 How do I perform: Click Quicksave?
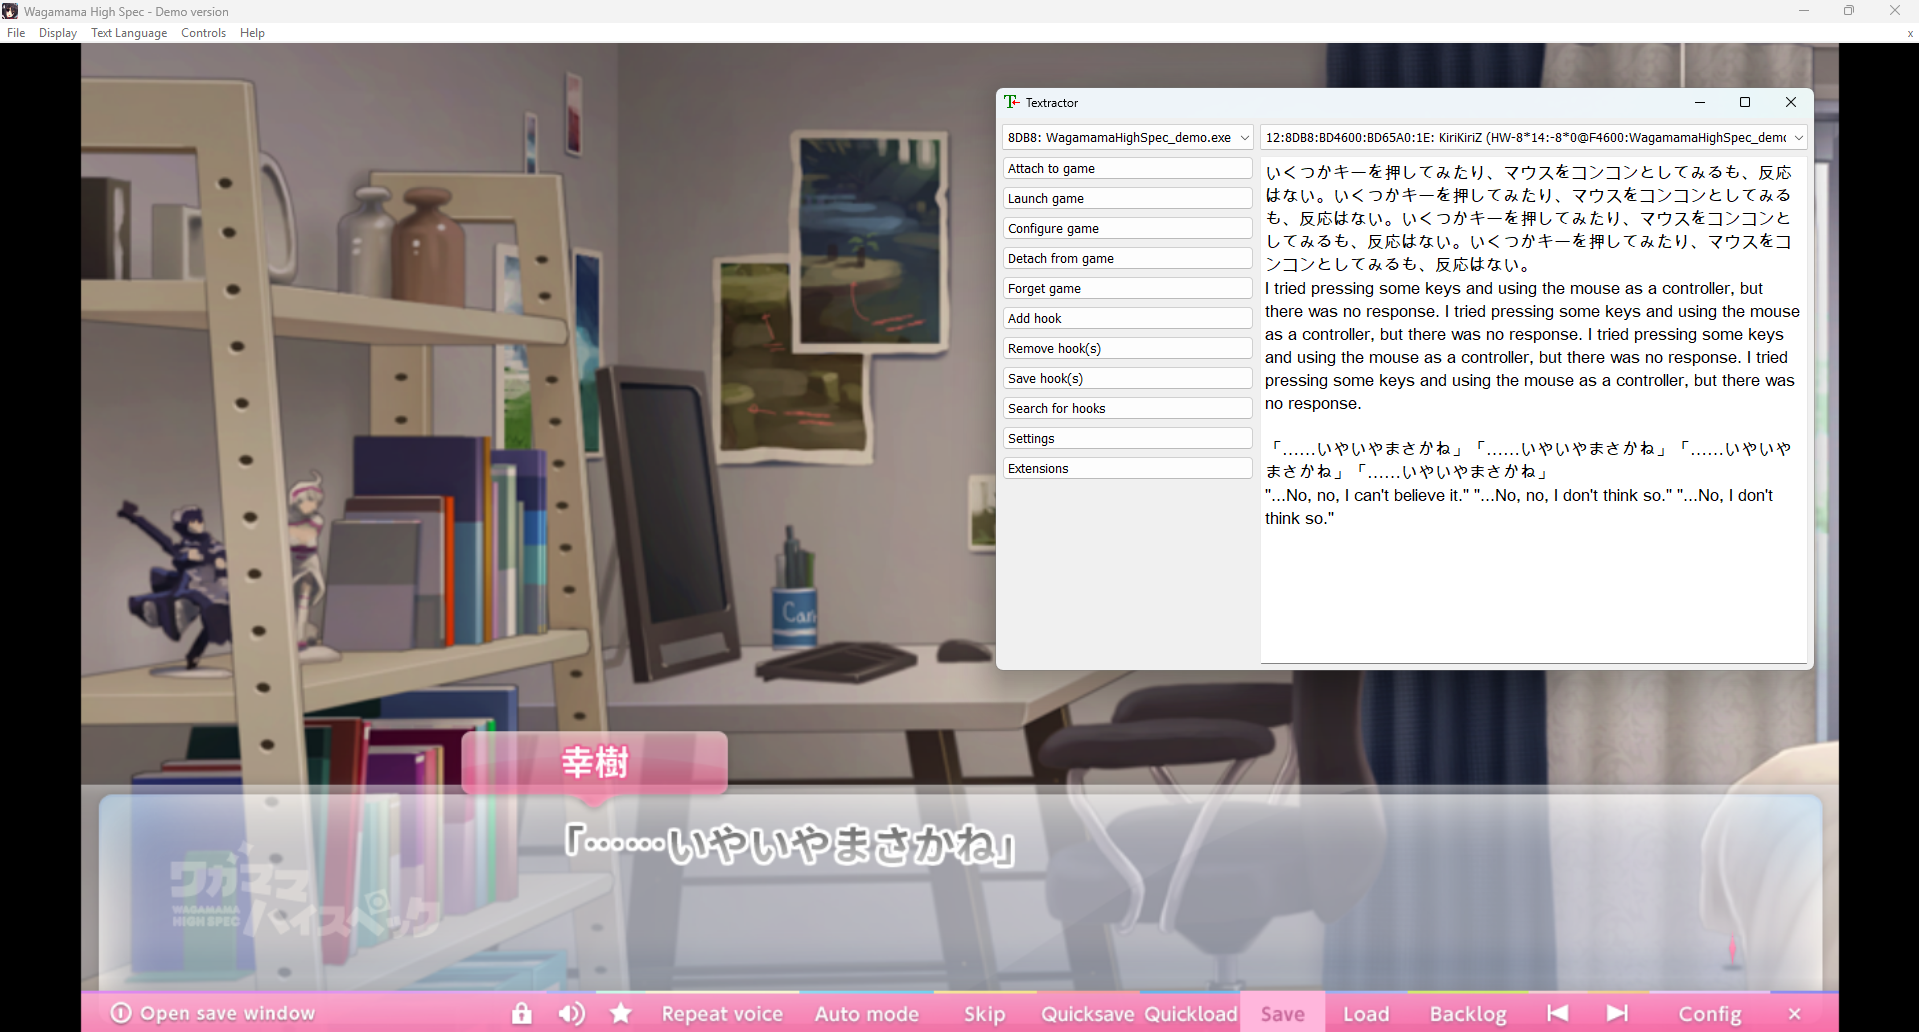click(1087, 1014)
